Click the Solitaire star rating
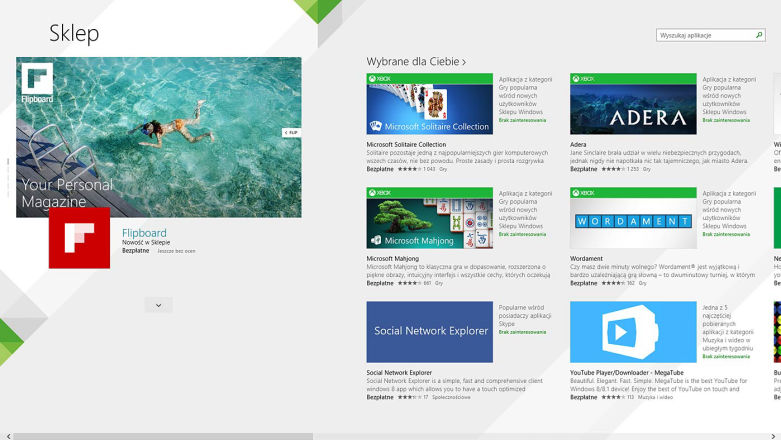This screenshot has width=781, height=440. click(x=409, y=169)
